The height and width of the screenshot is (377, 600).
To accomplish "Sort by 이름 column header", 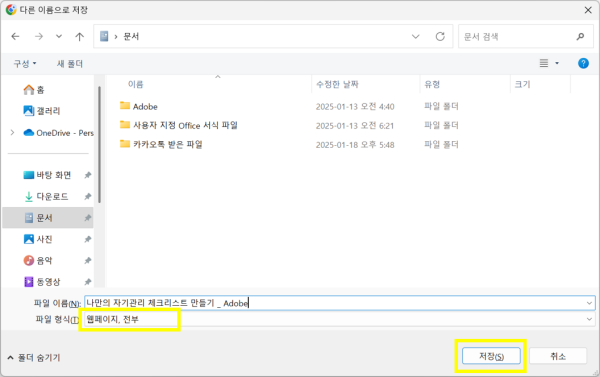I will tap(135, 84).
